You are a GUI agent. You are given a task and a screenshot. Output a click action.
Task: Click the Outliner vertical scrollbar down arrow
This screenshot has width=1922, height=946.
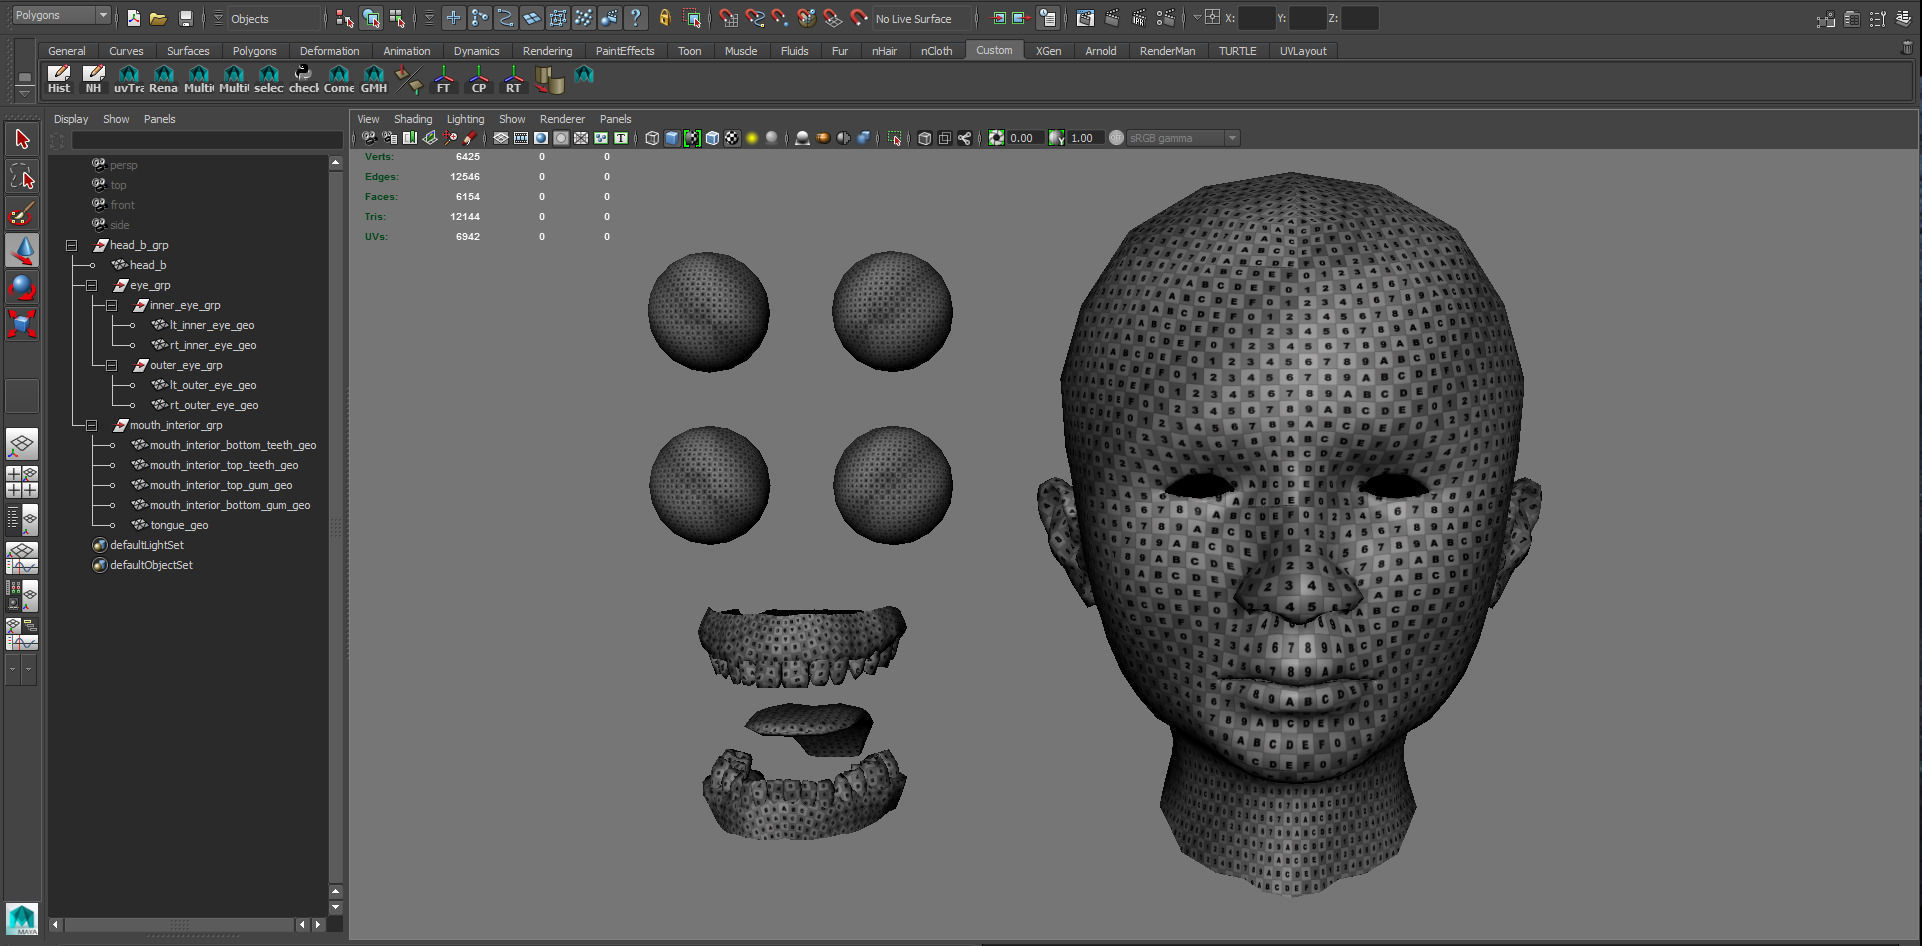point(335,908)
